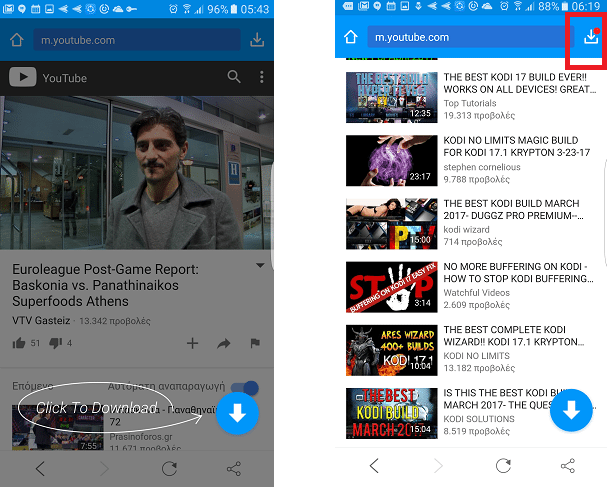The height and width of the screenshot is (487, 607).
Task: Reload page in left phone bottom bar
Action: coord(170,469)
